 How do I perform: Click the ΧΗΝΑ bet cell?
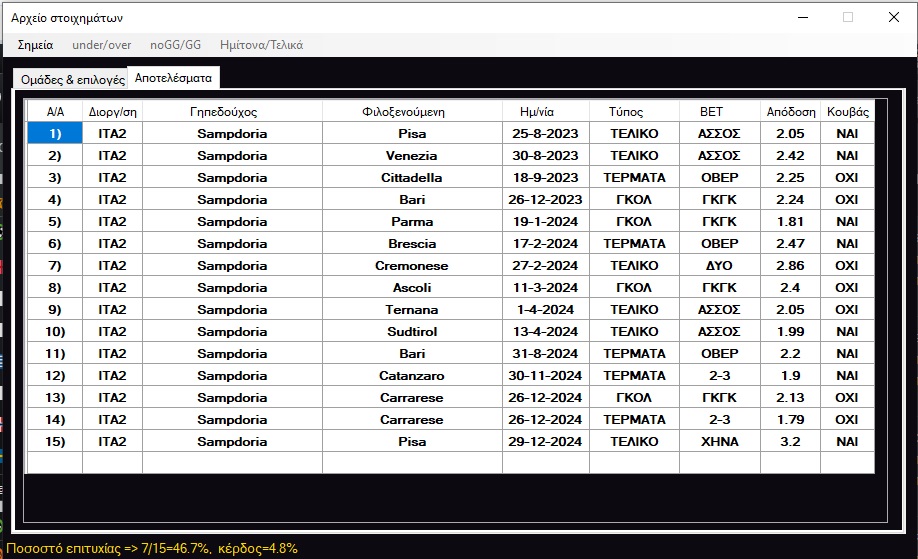coord(719,442)
